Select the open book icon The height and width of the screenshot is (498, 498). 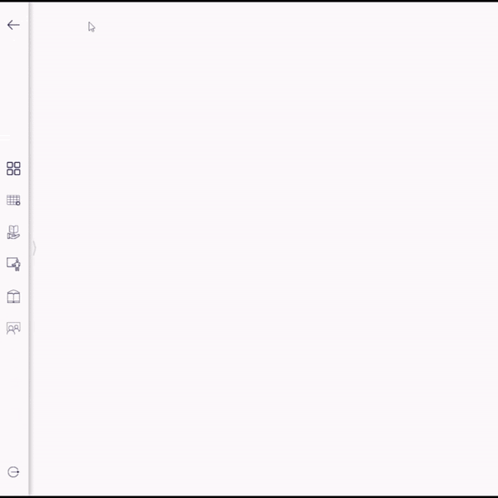[x=13, y=296]
